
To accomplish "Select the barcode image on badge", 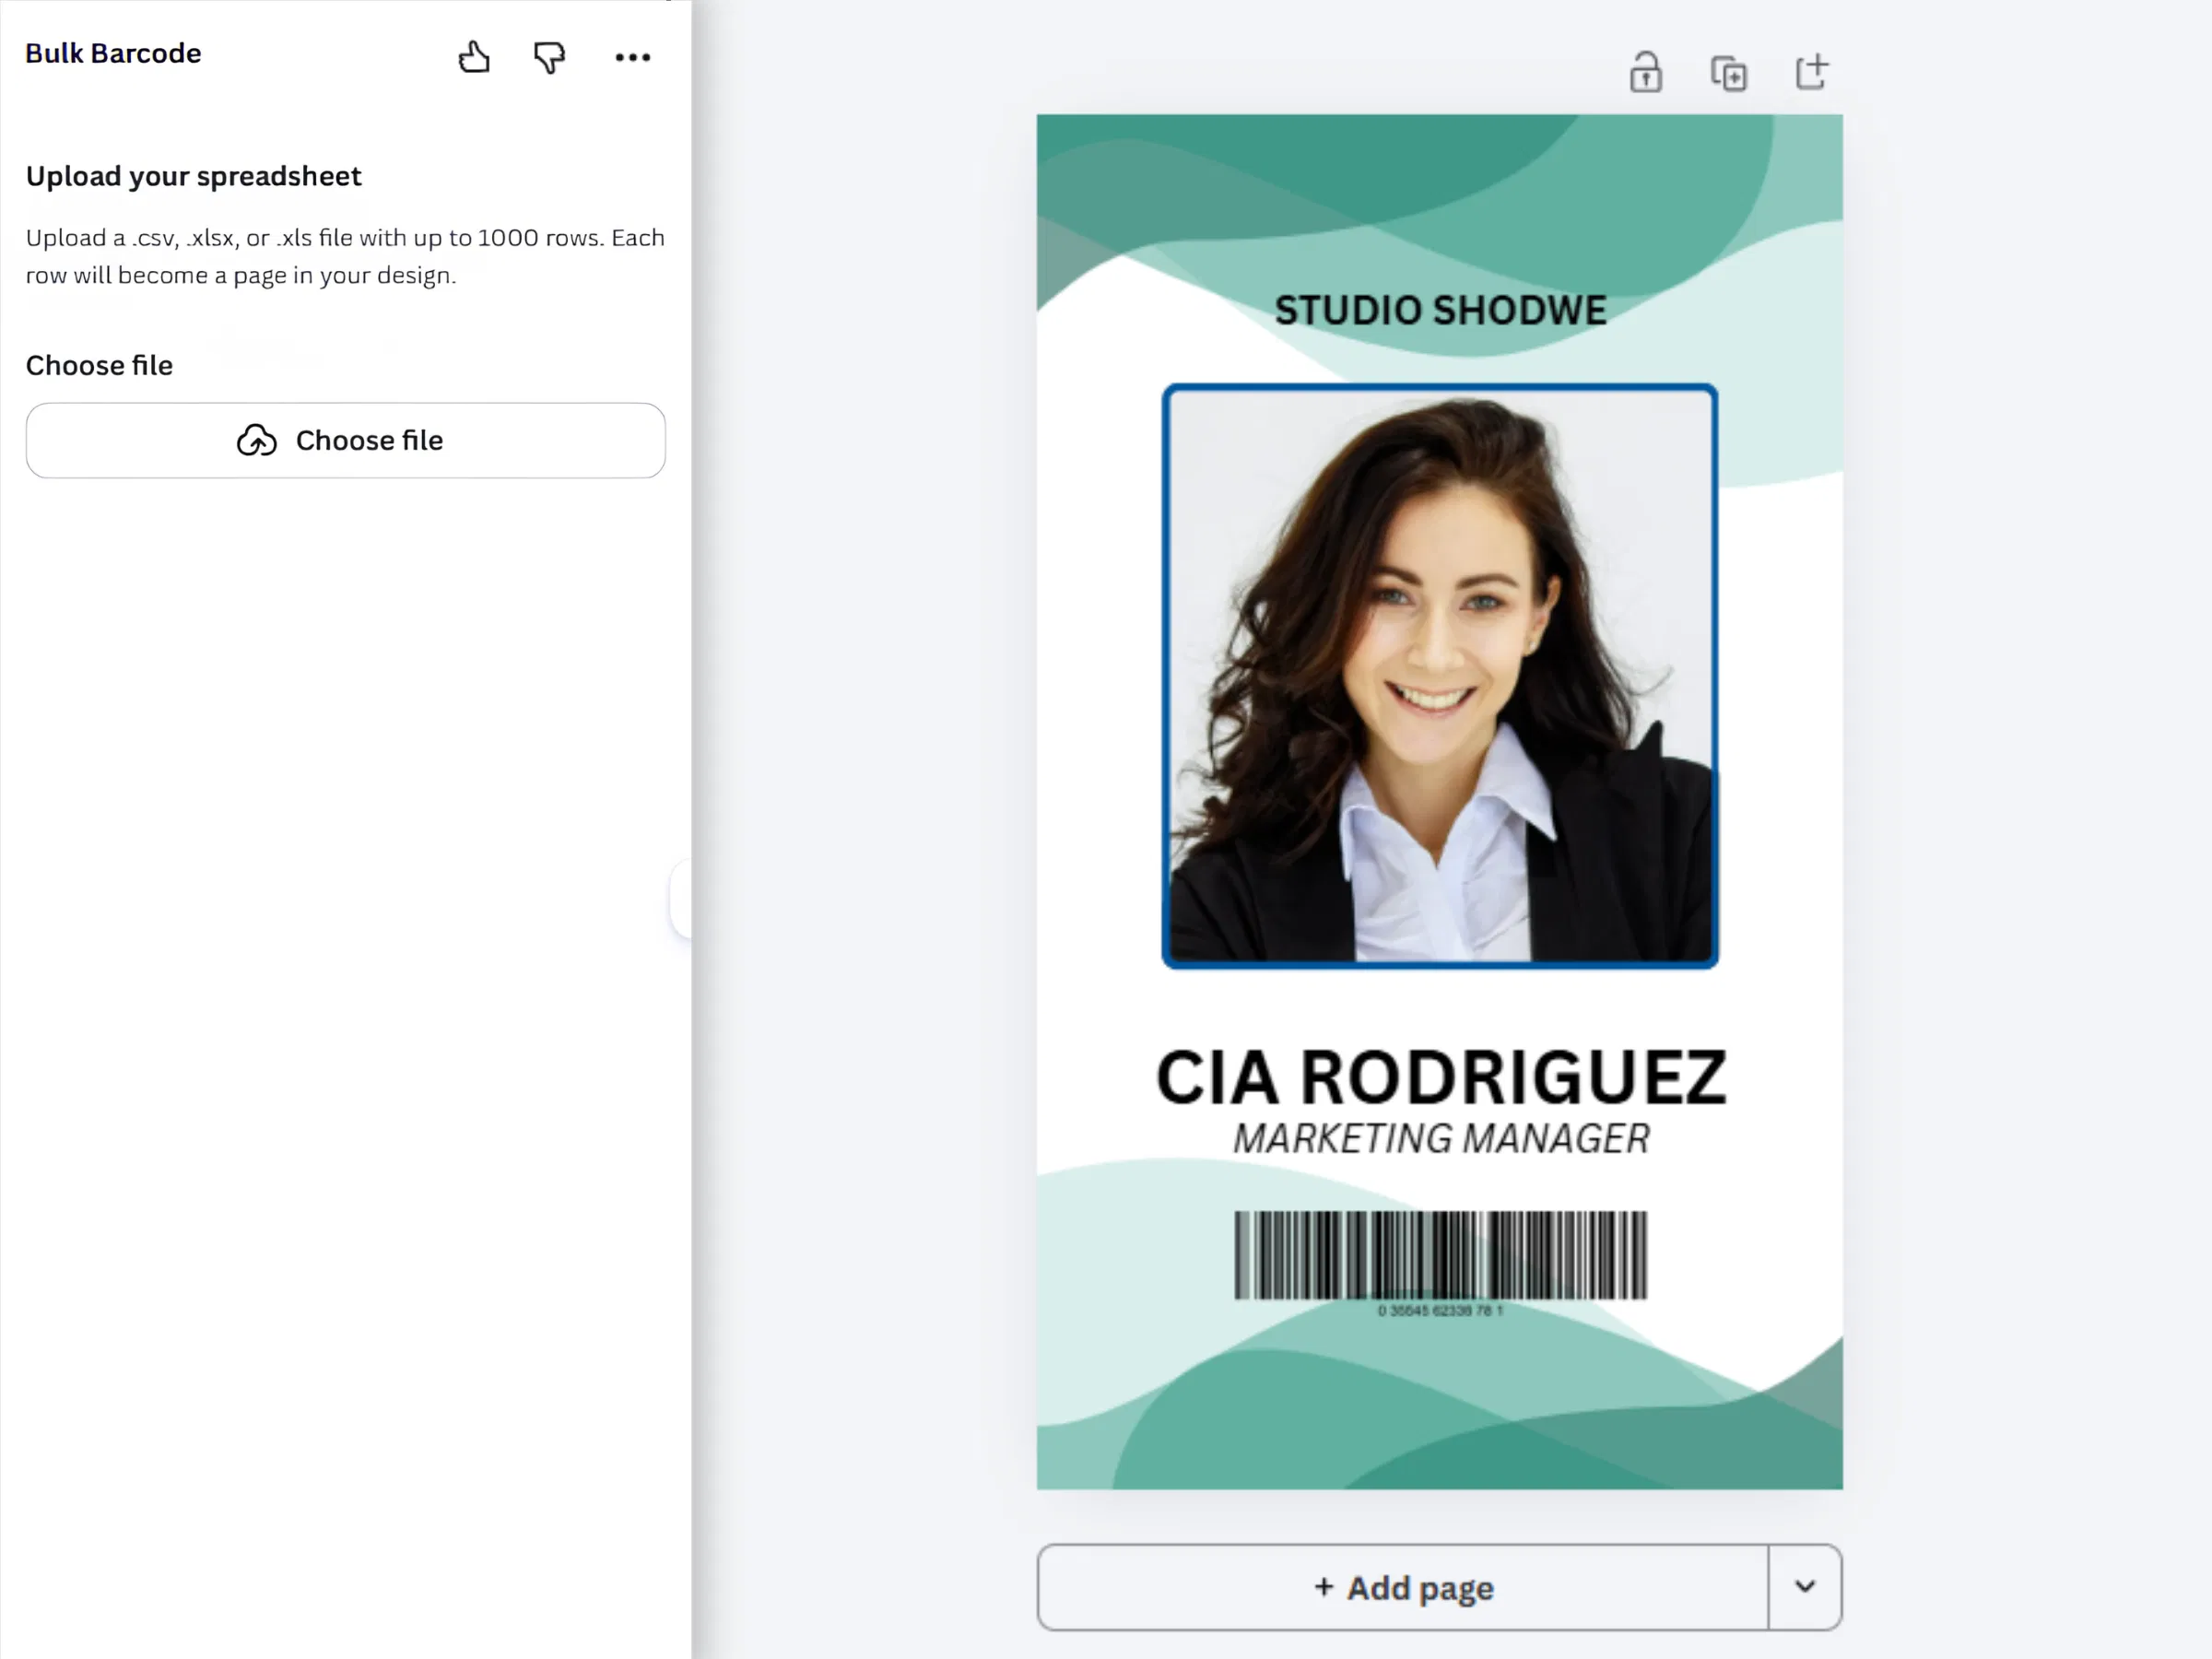I will click(x=1440, y=1263).
